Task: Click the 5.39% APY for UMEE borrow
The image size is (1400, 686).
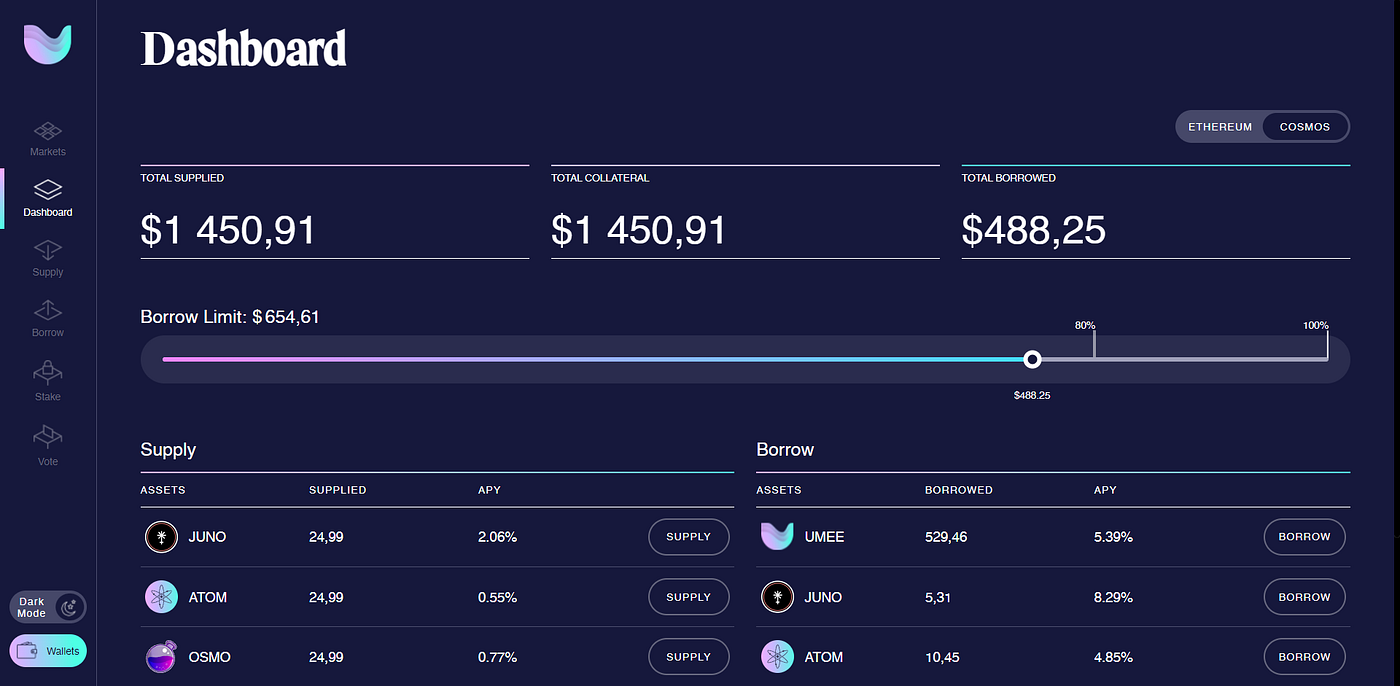Action: [1113, 537]
